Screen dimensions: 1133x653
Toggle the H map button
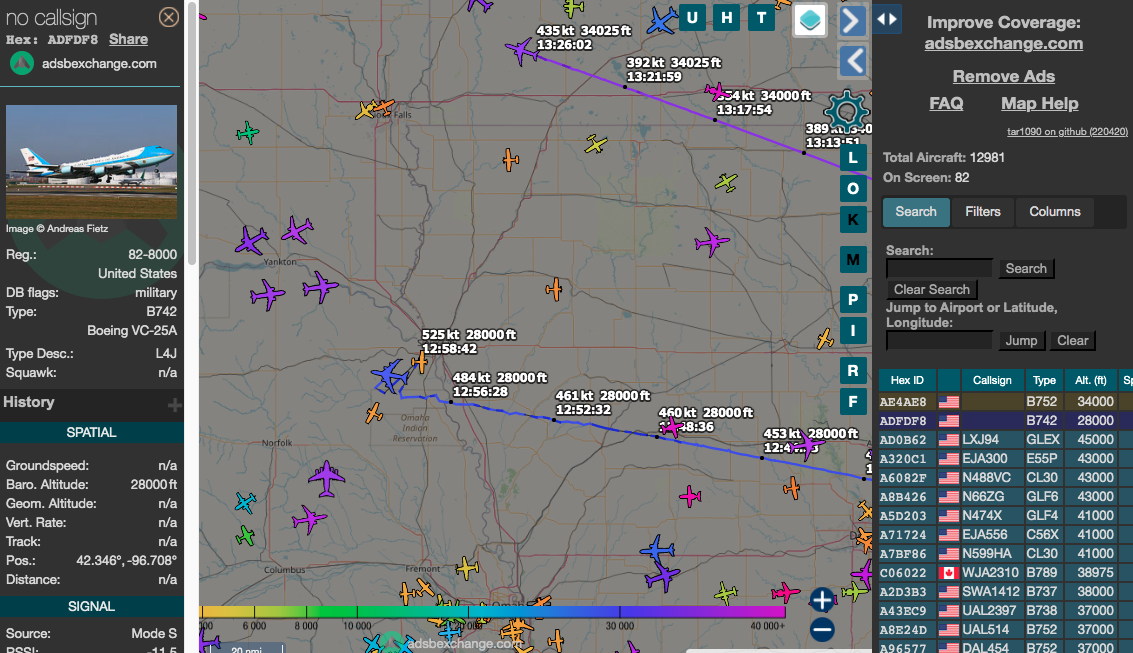point(726,17)
